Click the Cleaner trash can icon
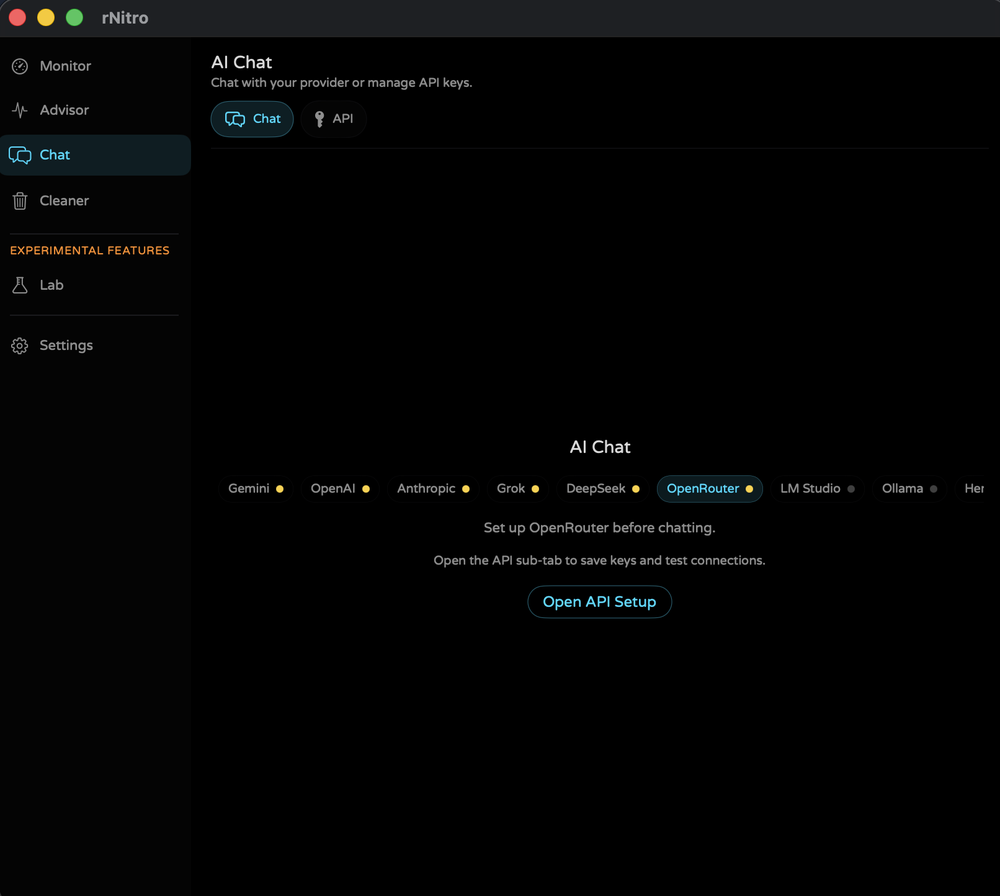 [x=20, y=201]
